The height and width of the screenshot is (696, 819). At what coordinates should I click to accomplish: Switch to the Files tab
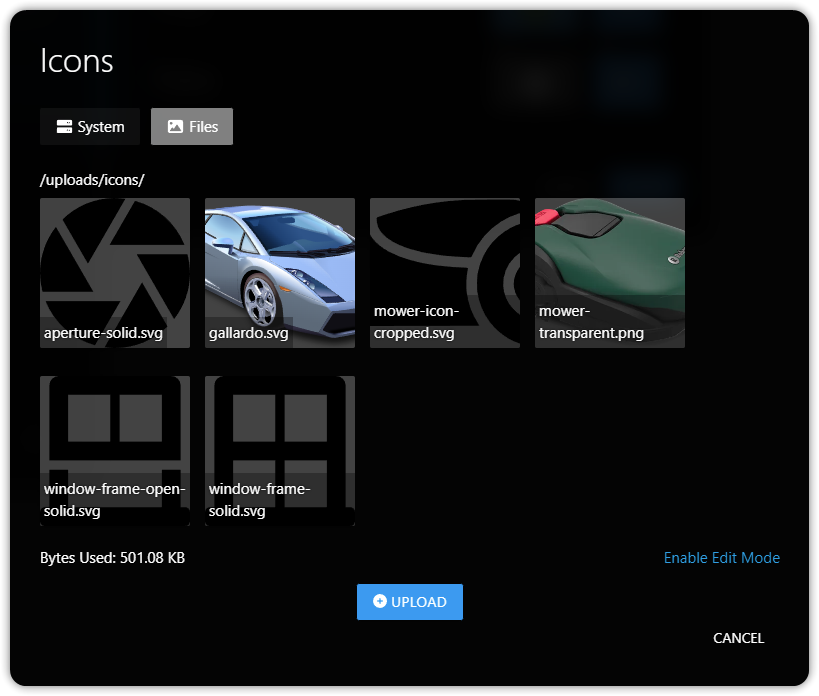[x=192, y=126]
